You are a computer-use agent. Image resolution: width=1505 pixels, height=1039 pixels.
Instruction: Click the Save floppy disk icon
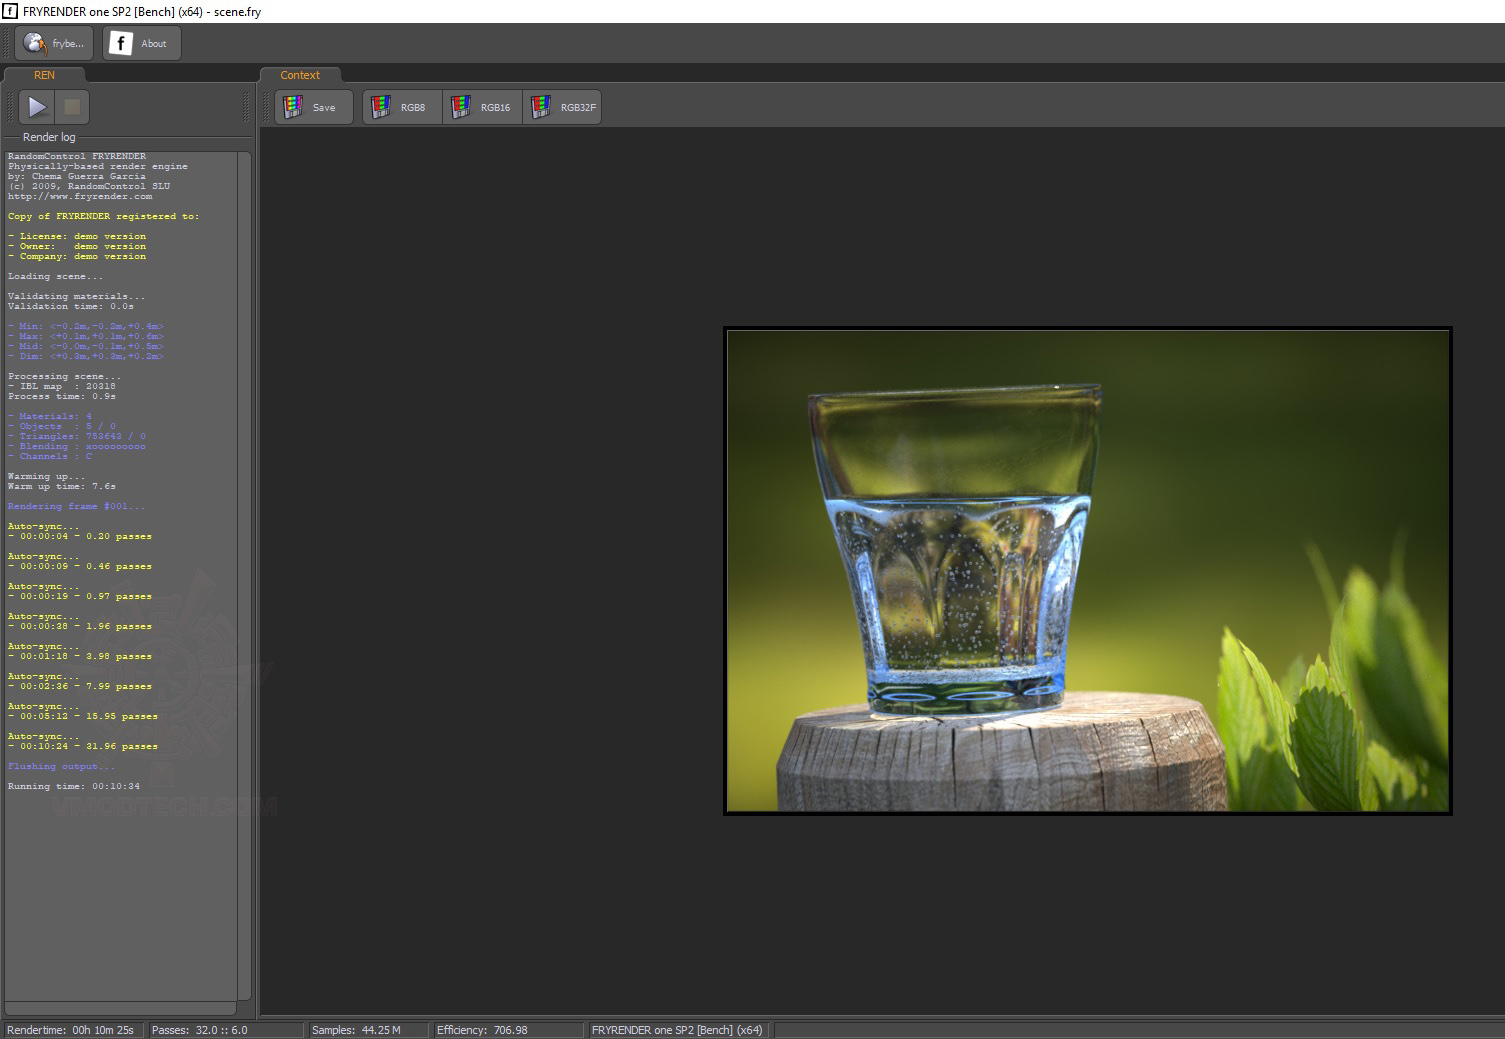pyautogui.click(x=293, y=107)
